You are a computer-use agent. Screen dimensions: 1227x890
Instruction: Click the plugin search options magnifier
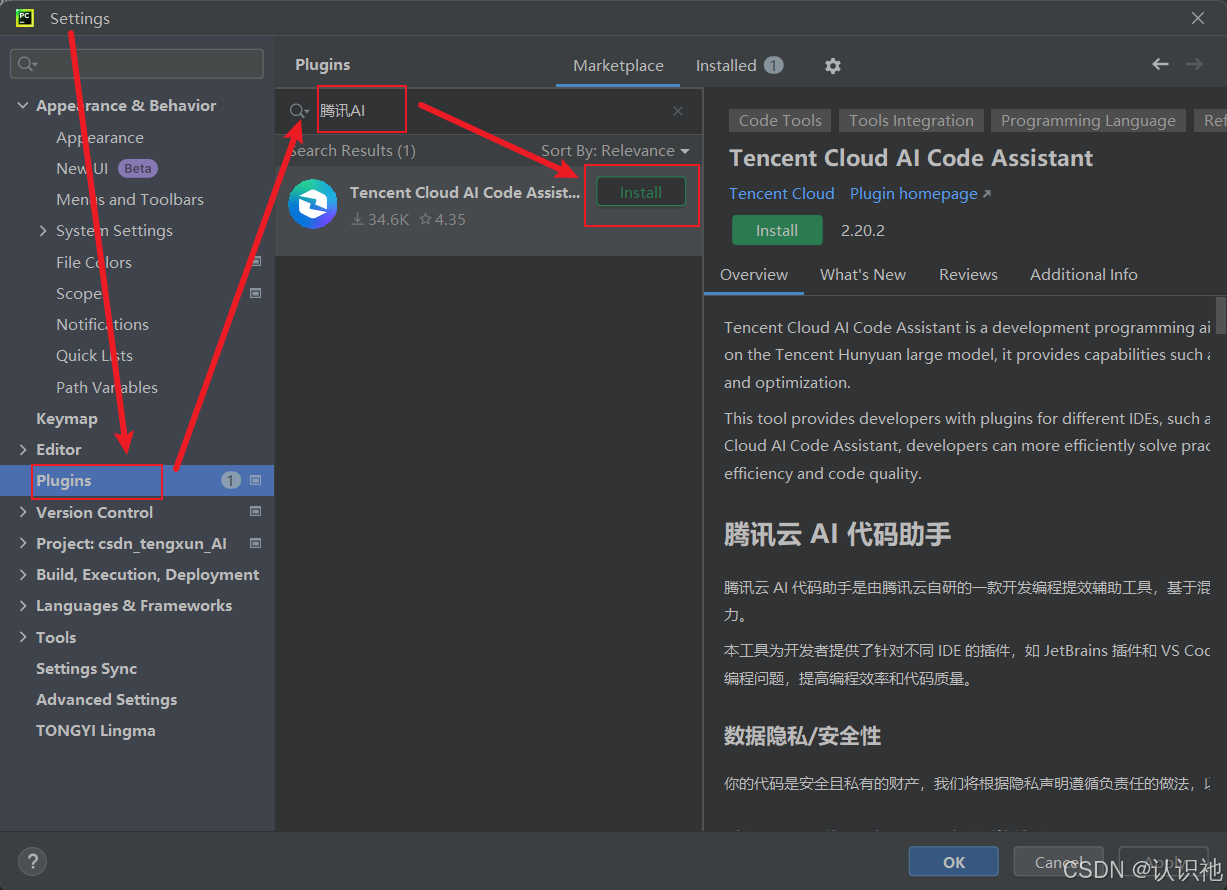299,111
